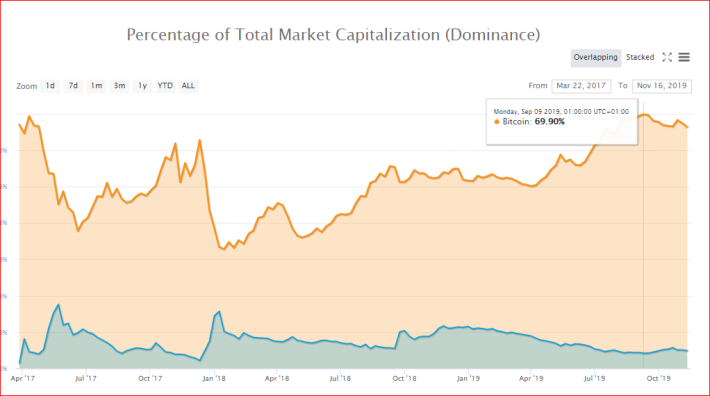The height and width of the screenshot is (396, 710).
Task: Switch to Stacked view mode
Action: [640, 57]
